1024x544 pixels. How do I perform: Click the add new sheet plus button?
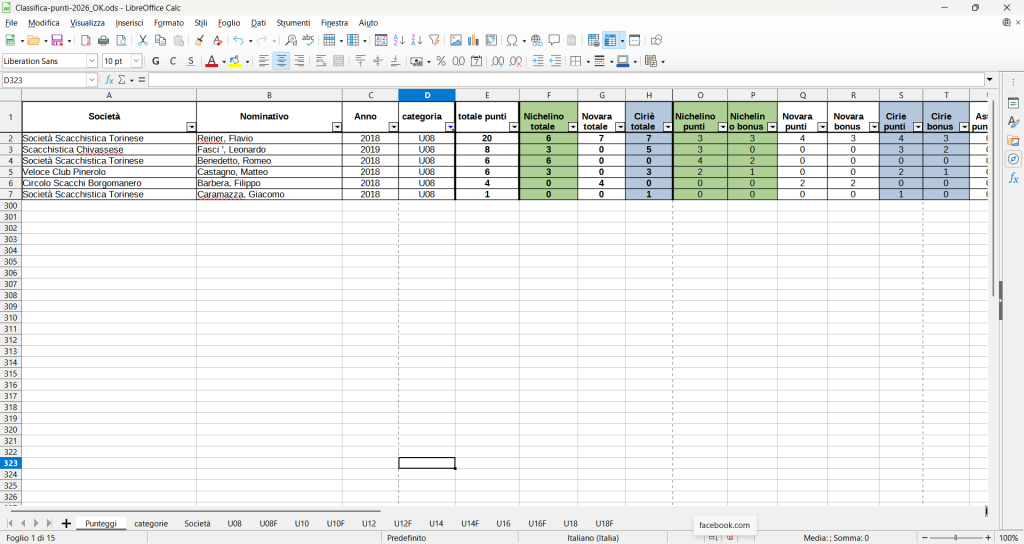coord(66,523)
